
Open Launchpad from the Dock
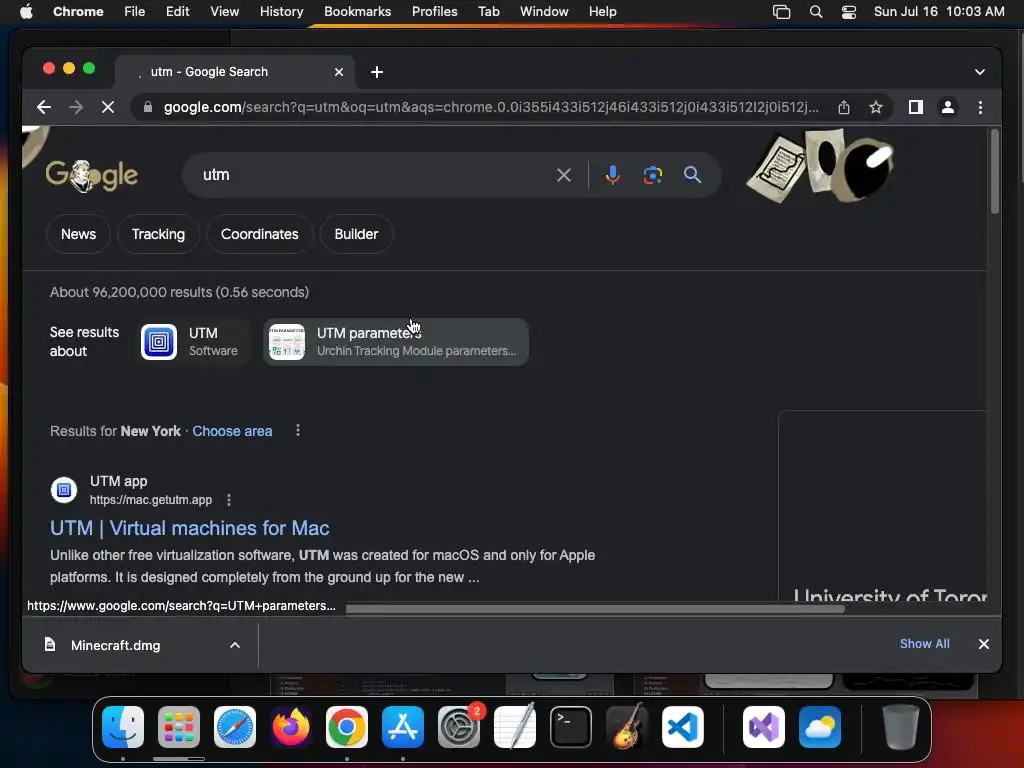tap(178, 727)
